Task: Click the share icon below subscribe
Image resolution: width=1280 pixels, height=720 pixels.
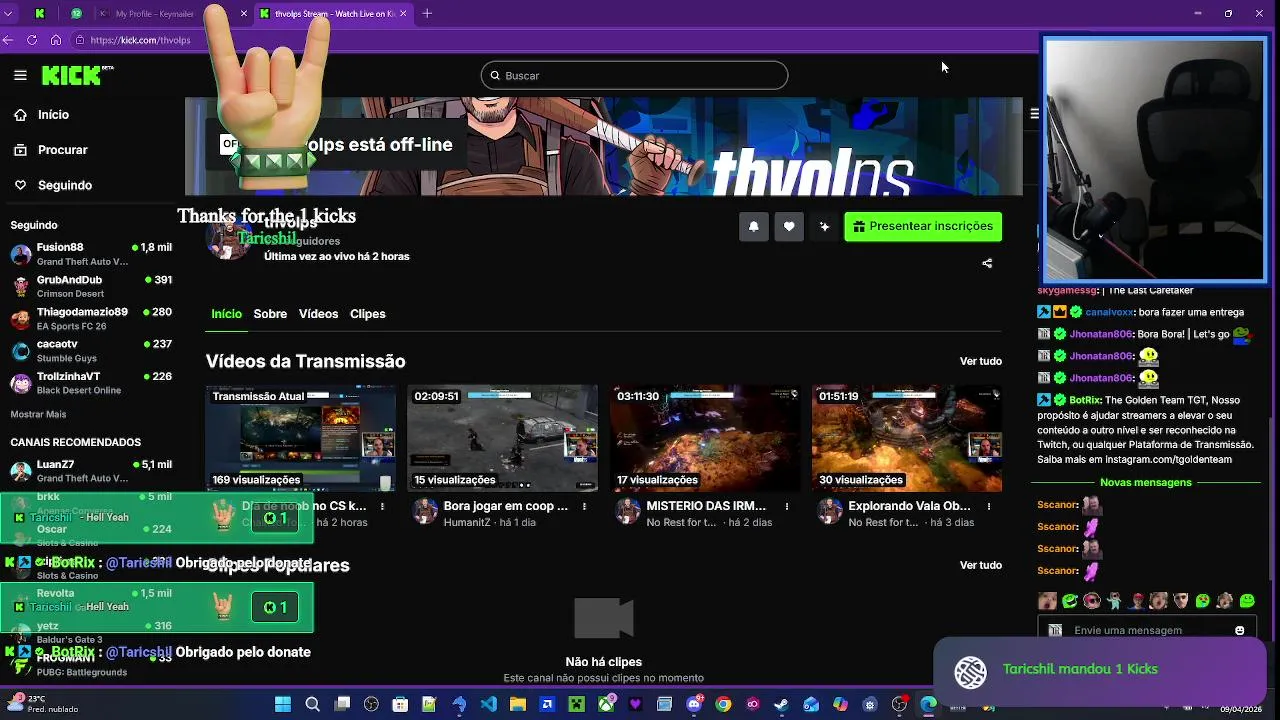Action: click(x=987, y=263)
